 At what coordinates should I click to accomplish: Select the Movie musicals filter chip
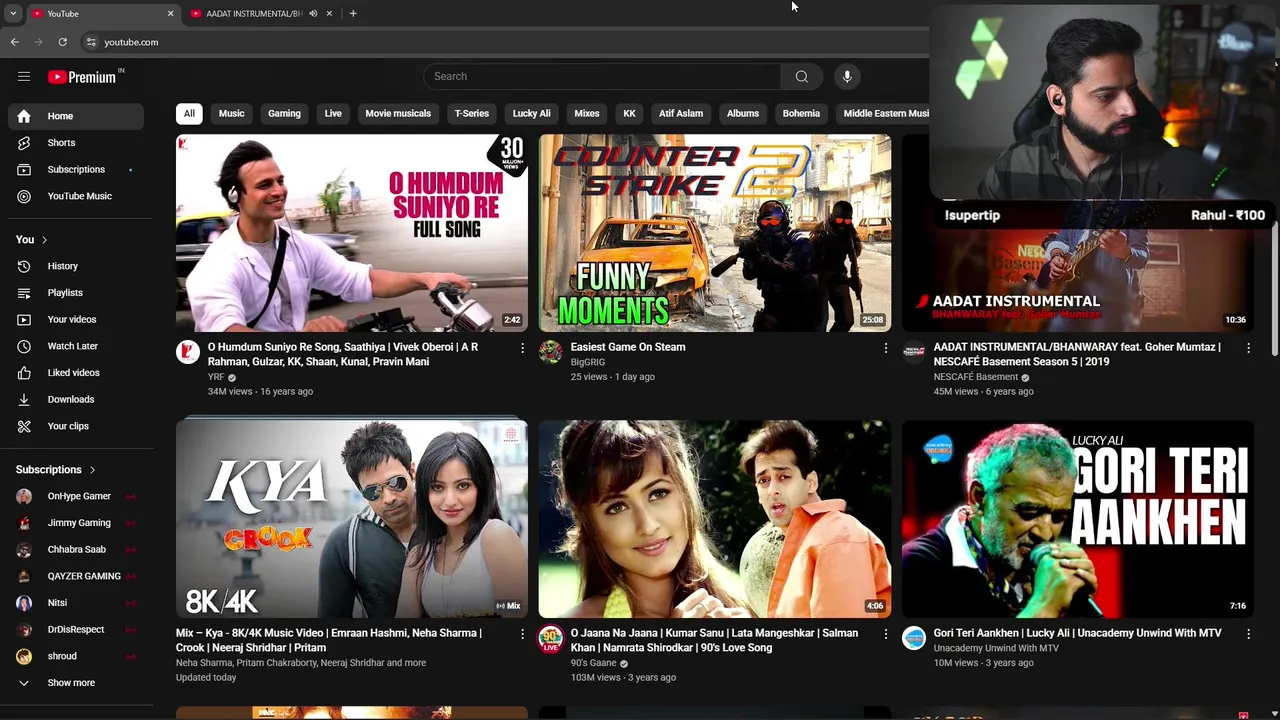[398, 113]
